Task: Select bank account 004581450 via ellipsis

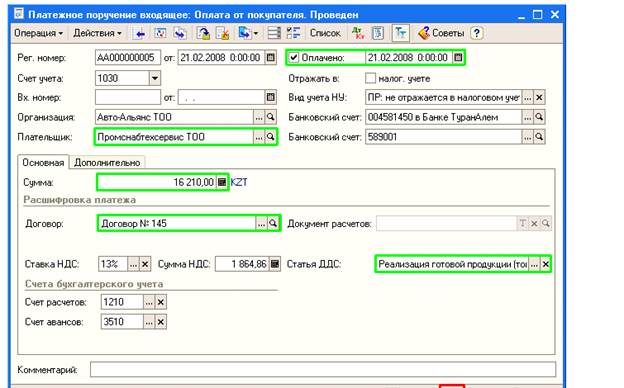Action: tap(528, 117)
